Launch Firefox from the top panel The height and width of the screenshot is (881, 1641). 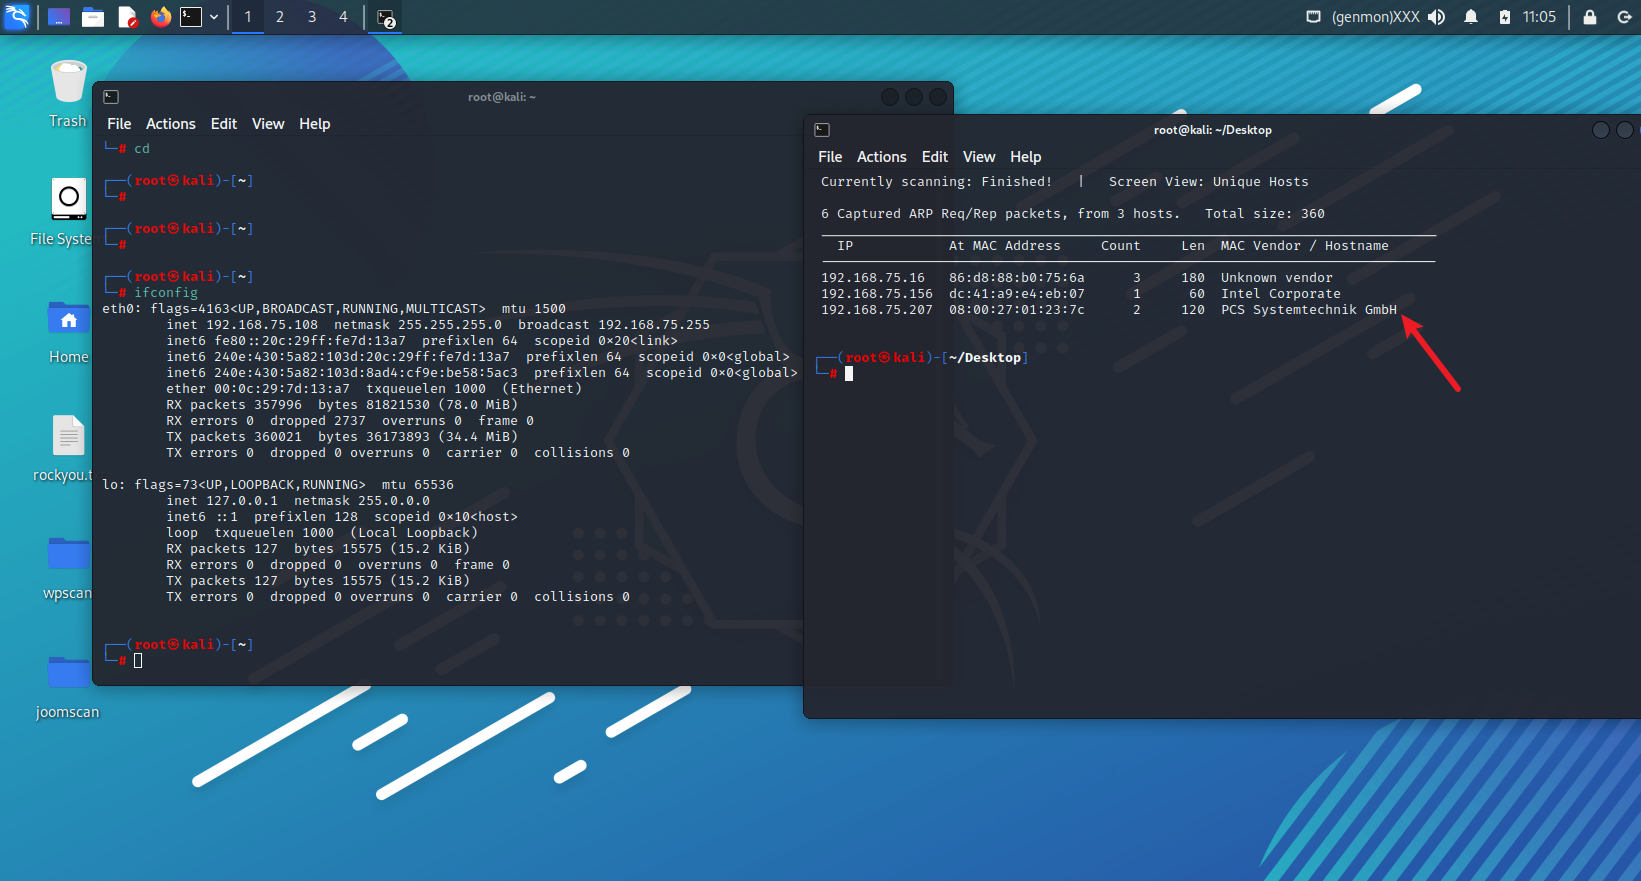point(160,17)
